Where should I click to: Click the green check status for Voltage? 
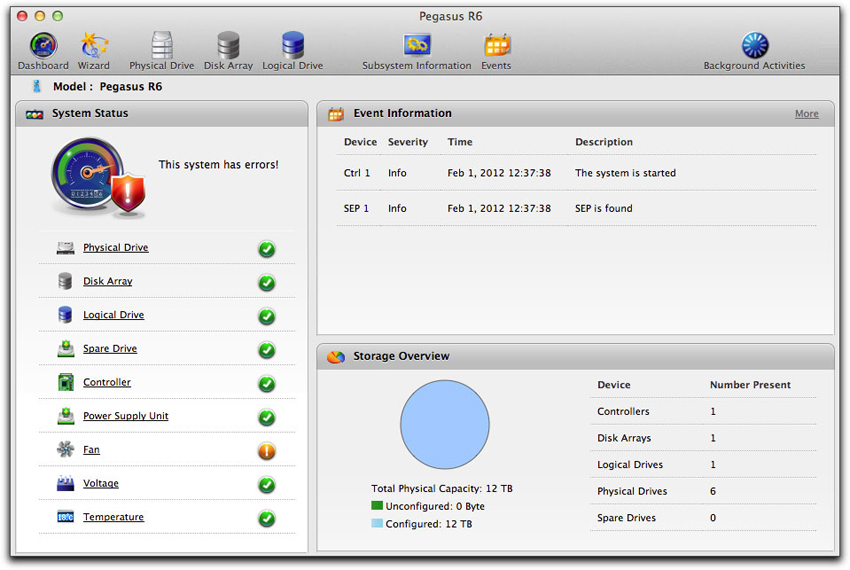tap(267, 485)
